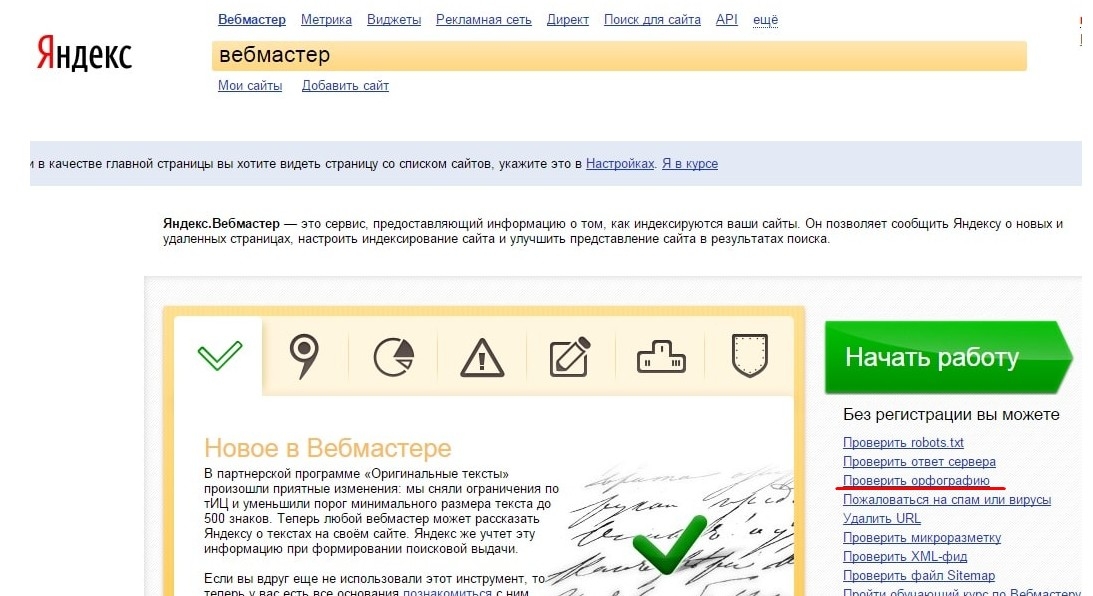Open the Вебмастер menu item
Screen dimensions: 1093x596
coord(252,20)
